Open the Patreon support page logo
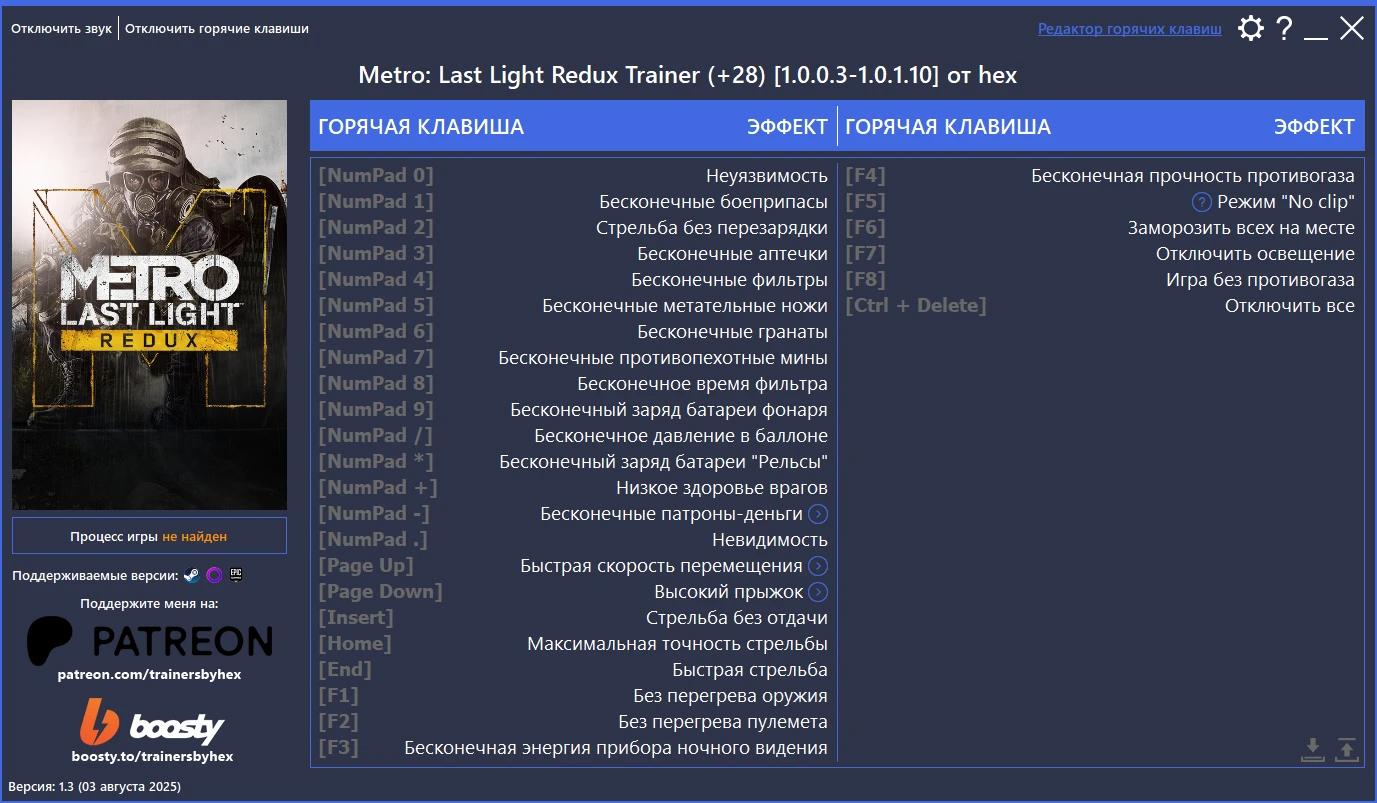Image resolution: width=1377 pixels, height=803 pixels. point(148,640)
